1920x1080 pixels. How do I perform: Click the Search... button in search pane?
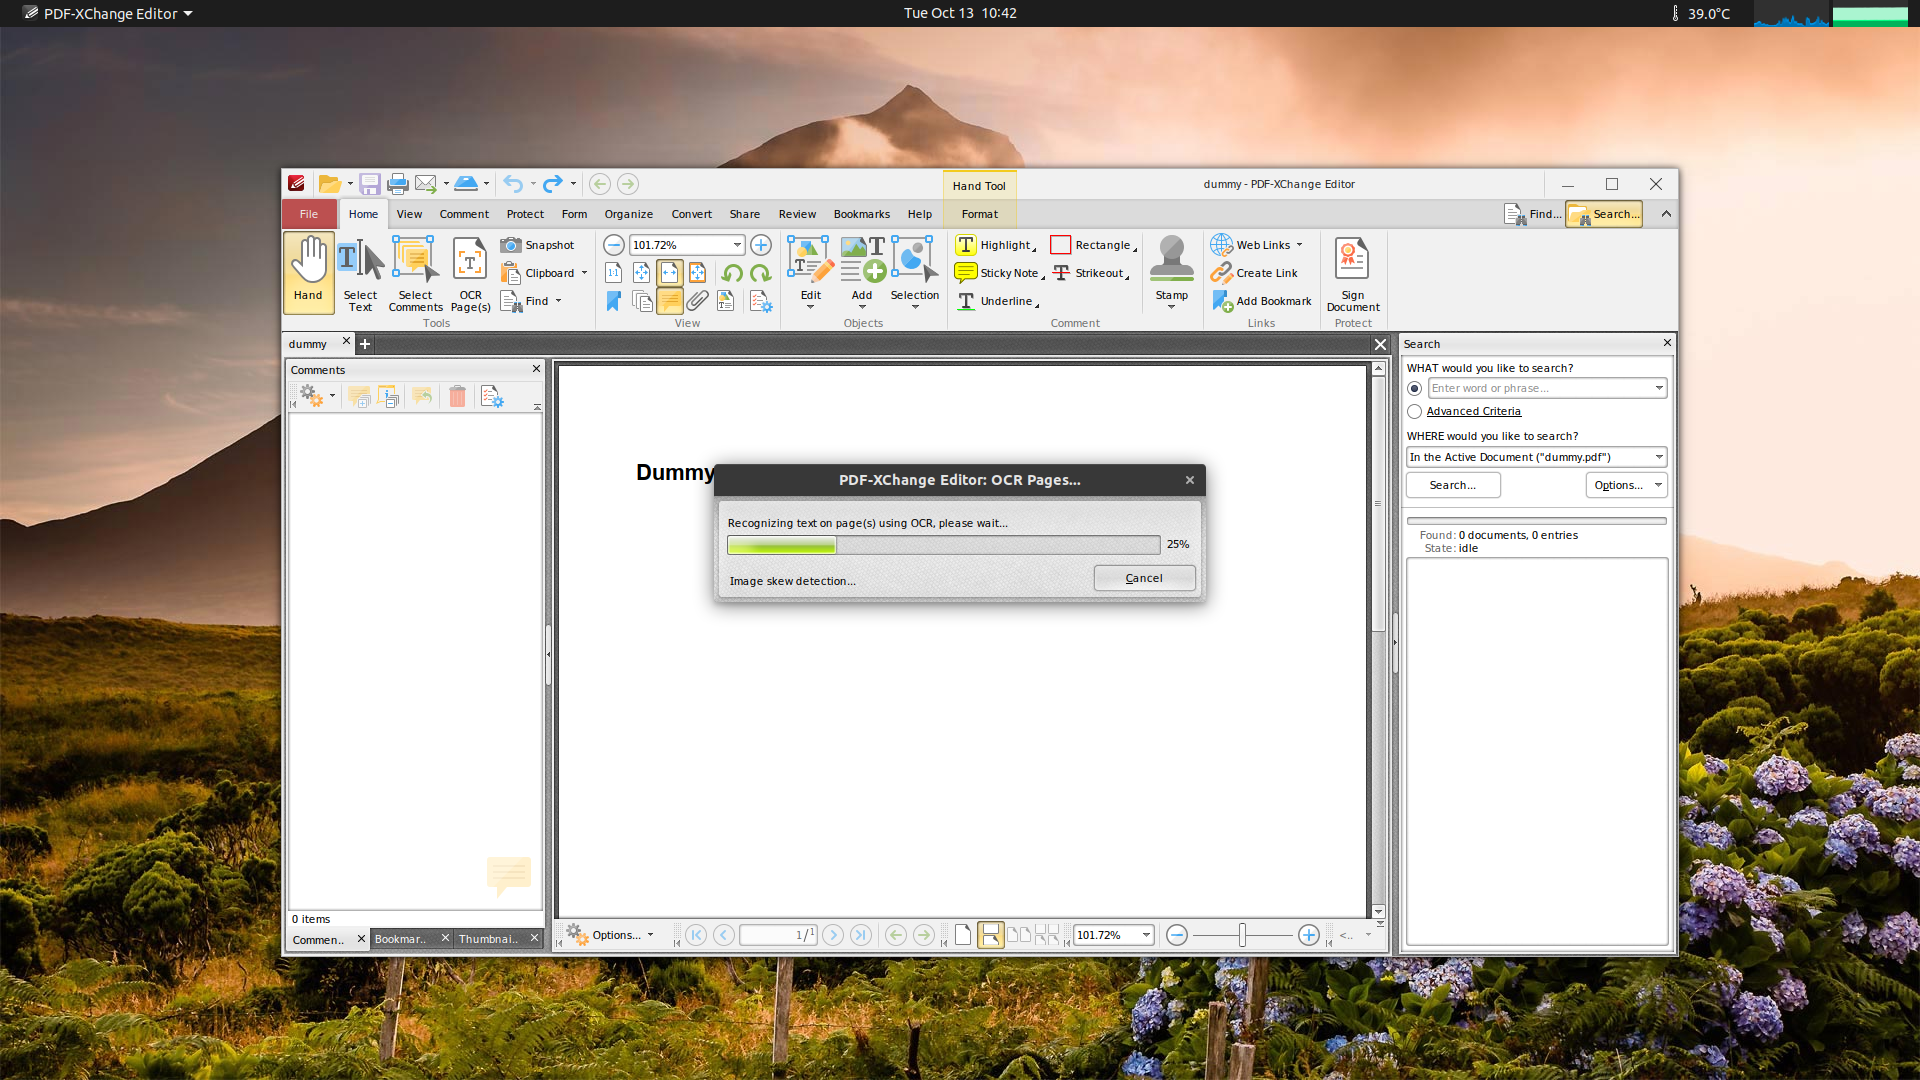click(x=1453, y=485)
